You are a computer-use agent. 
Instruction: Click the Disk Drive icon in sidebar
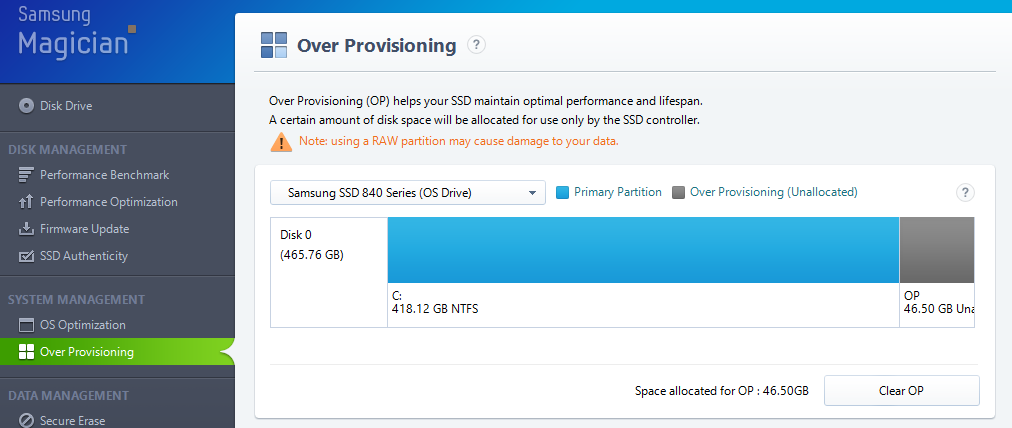pyautogui.click(x=26, y=105)
